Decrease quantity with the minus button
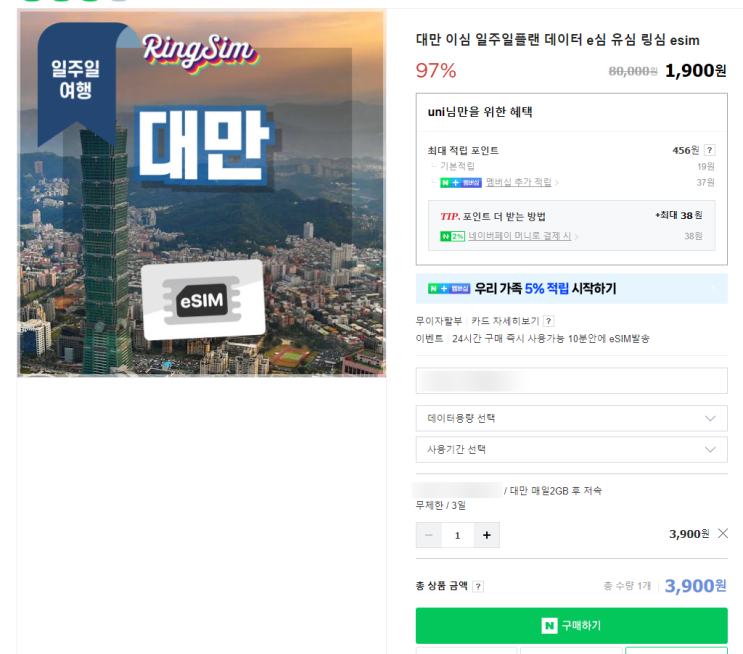Image resolution: width=743 pixels, height=654 pixels. pos(429,535)
